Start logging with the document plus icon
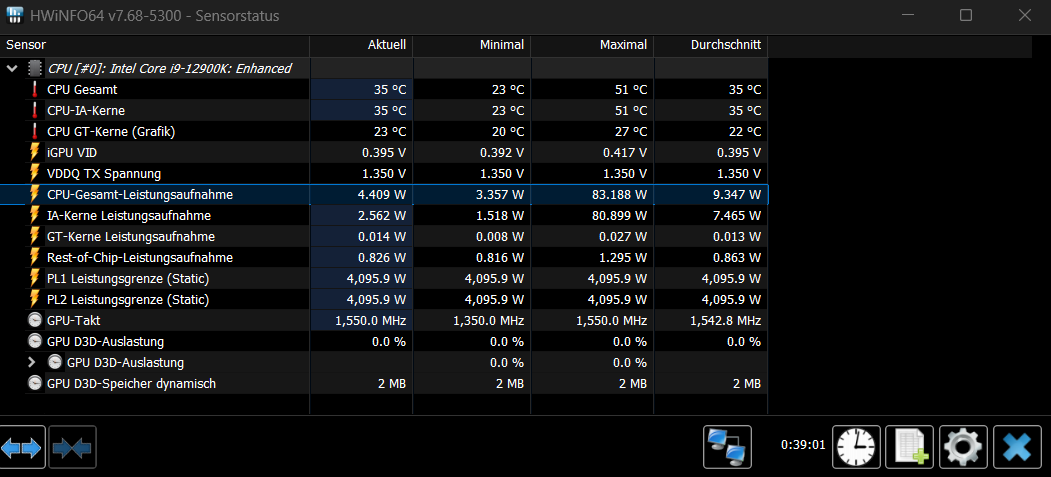This screenshot has width=1051, height=477. click(910, 447)
